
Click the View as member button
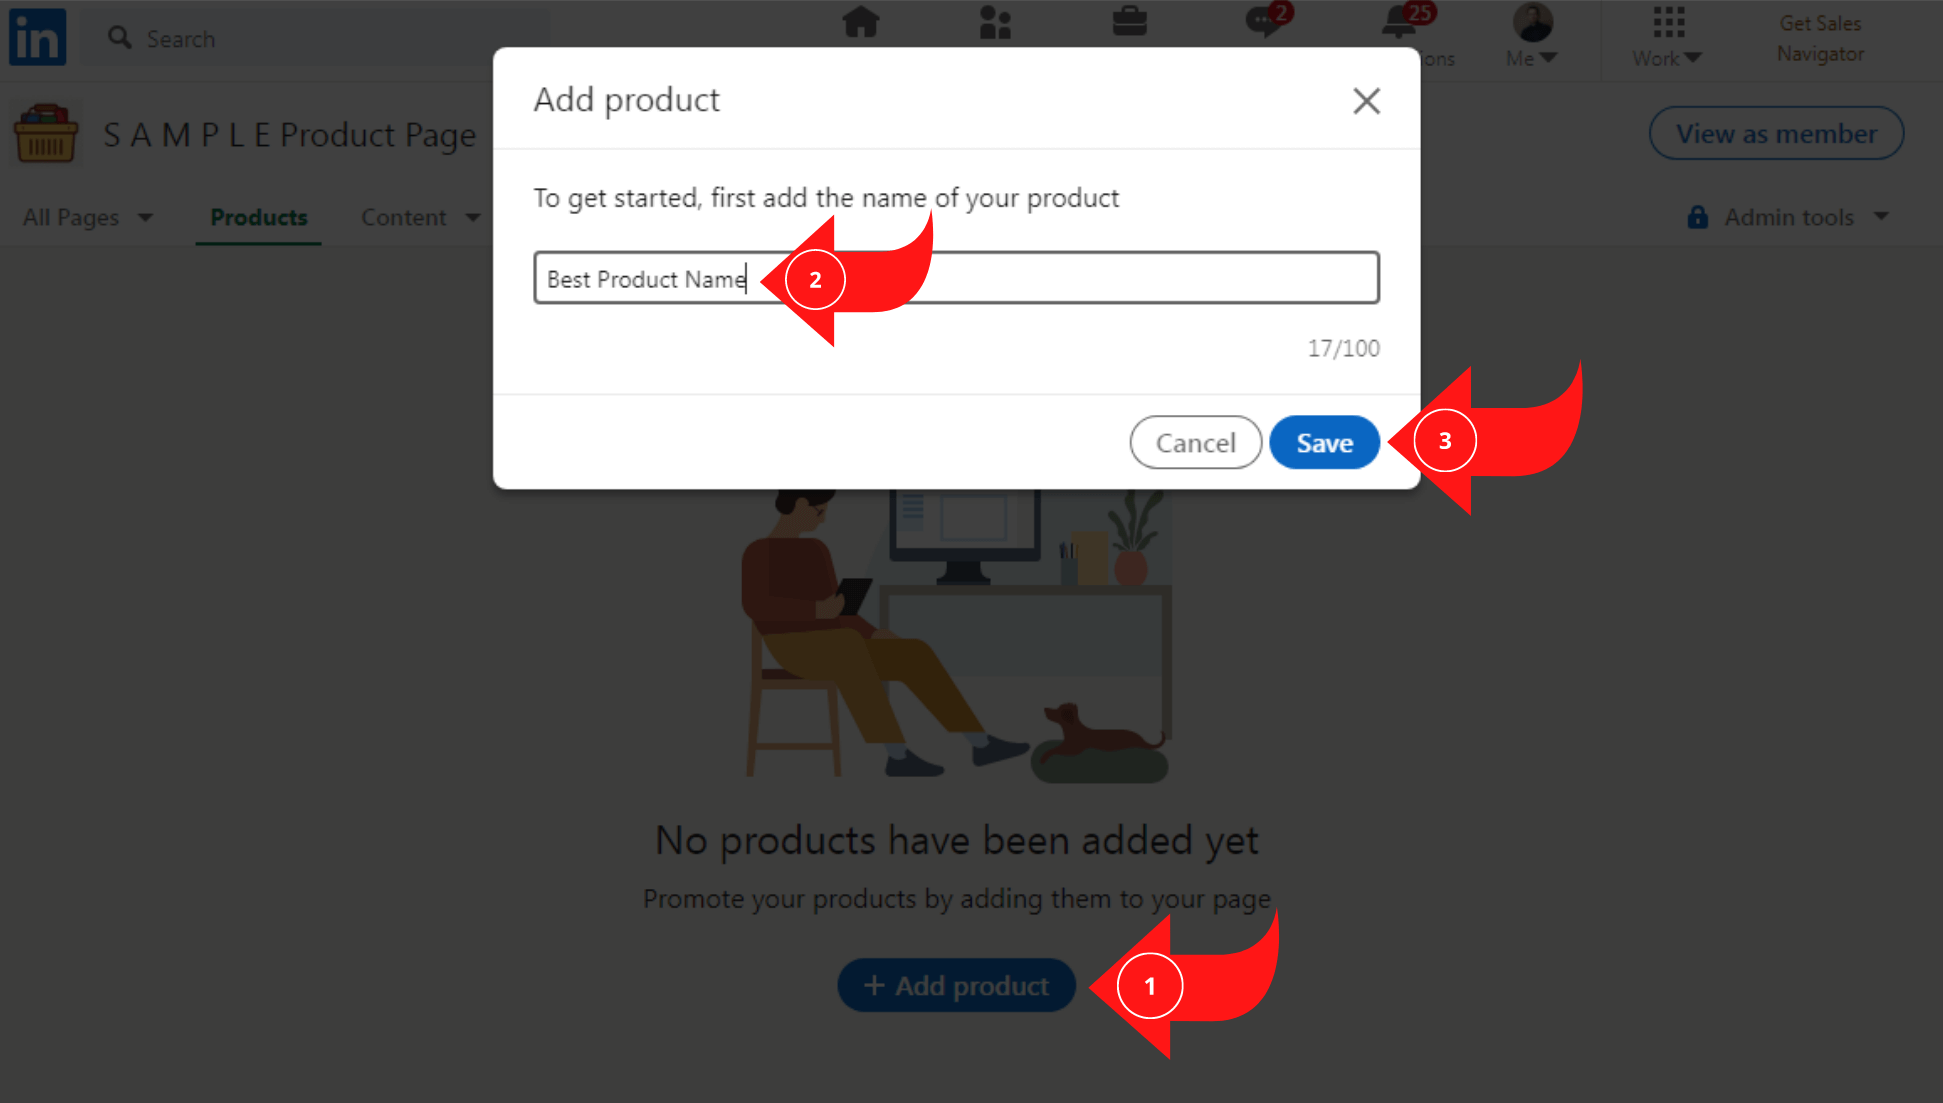pos(1776,133)
